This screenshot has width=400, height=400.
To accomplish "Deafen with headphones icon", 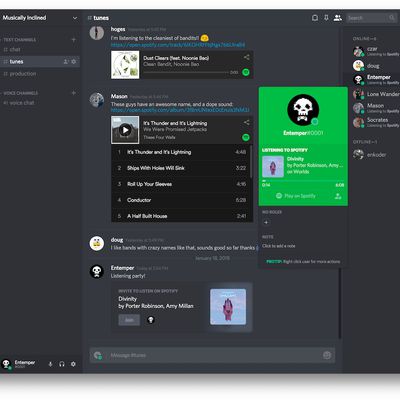I will click(x=62, y=364).
